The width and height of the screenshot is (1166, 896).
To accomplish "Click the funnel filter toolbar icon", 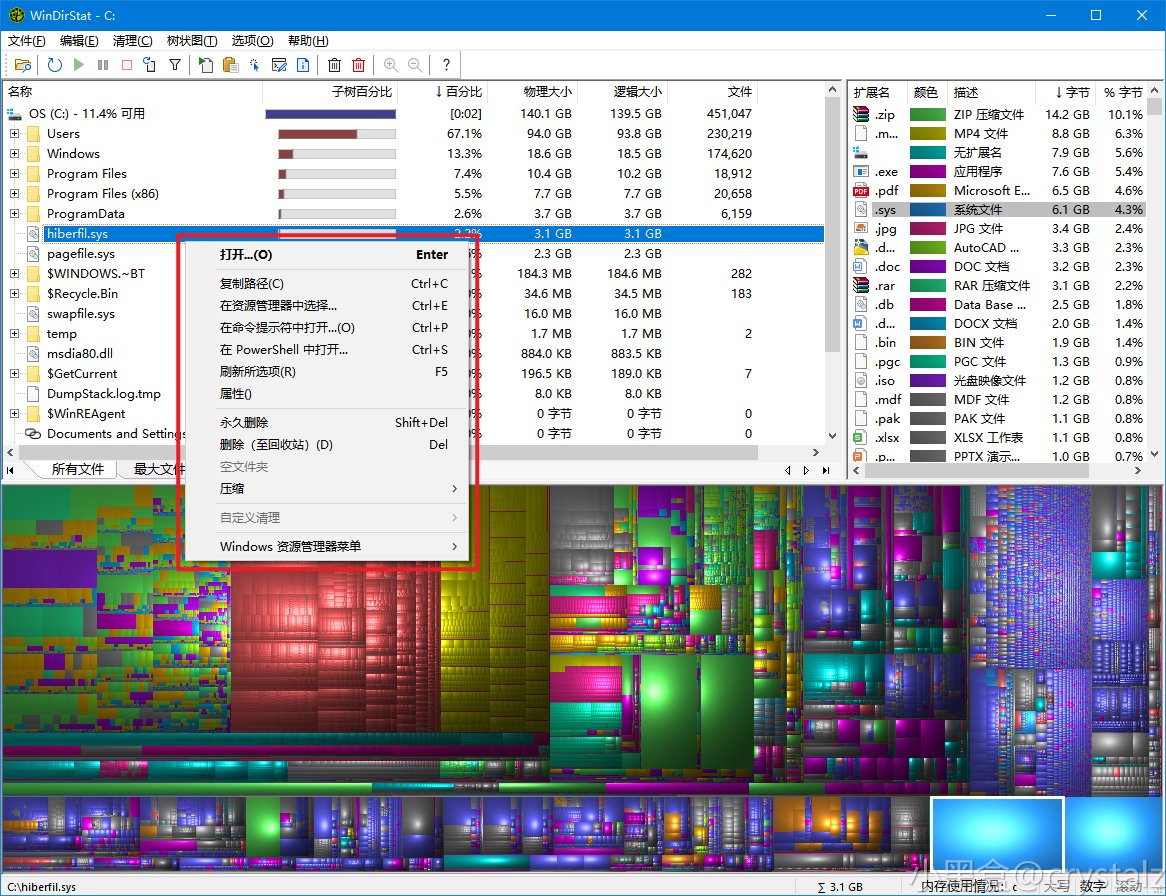I will 175,65.
